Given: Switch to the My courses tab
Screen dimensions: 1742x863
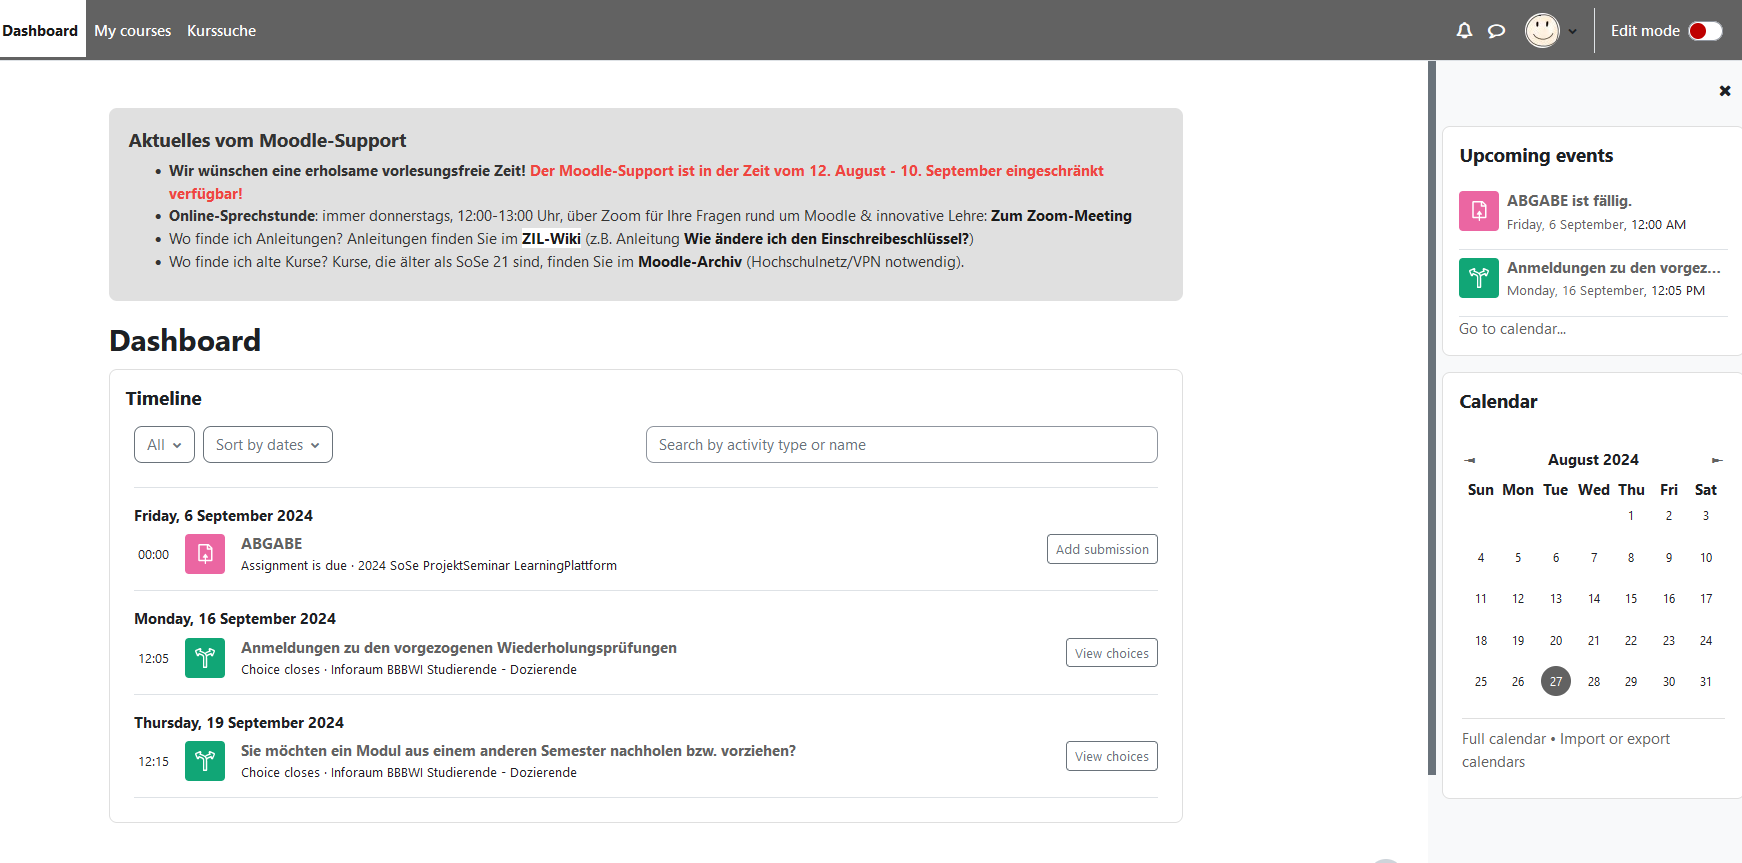Looking at the screenshot, I should click(132, 31).
